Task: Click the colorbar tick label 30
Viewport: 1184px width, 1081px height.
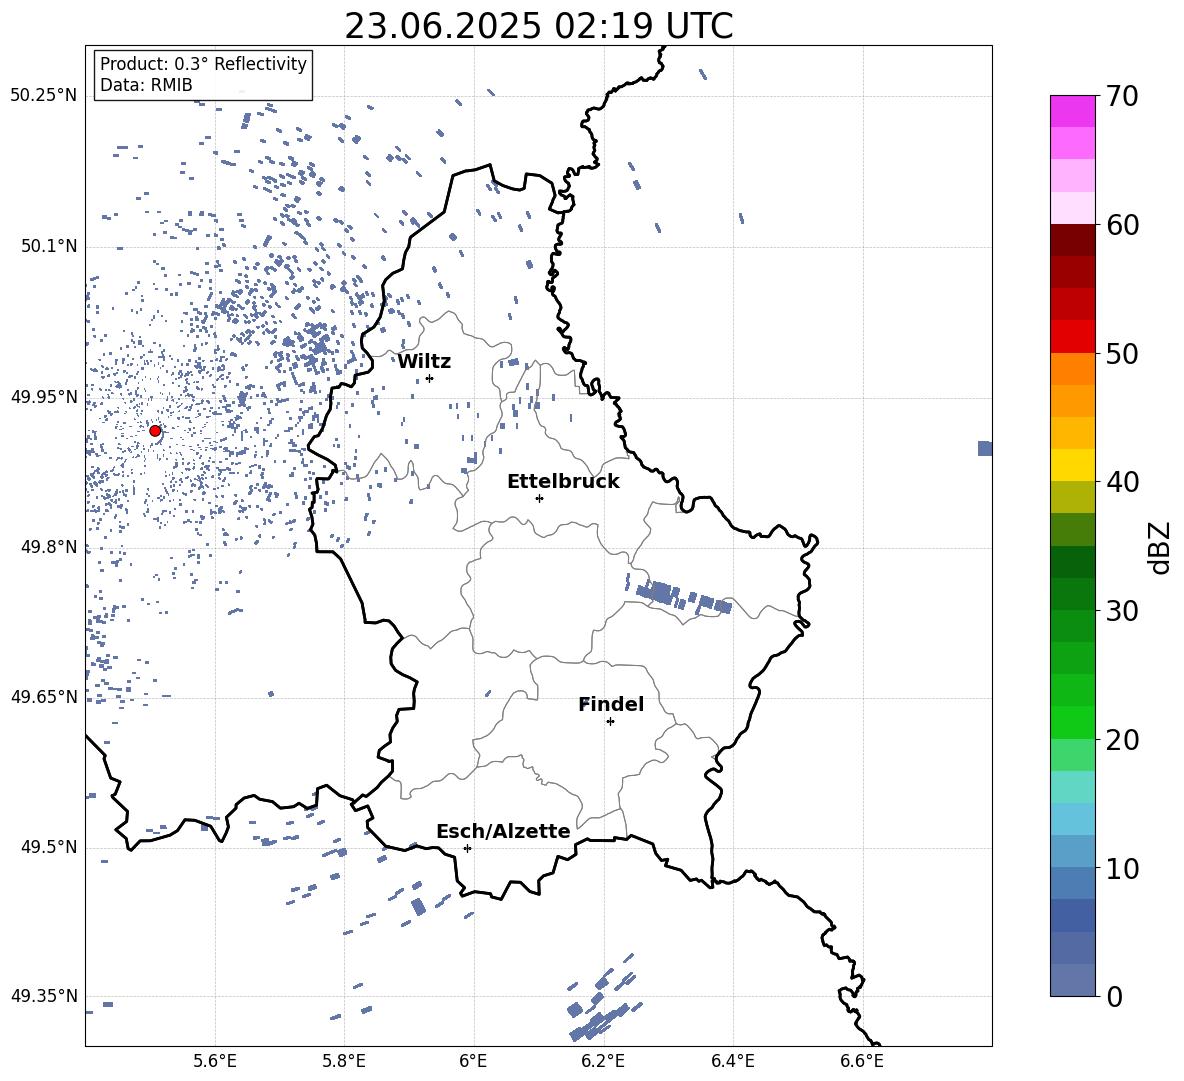Action: click(x=1122, y=611)
